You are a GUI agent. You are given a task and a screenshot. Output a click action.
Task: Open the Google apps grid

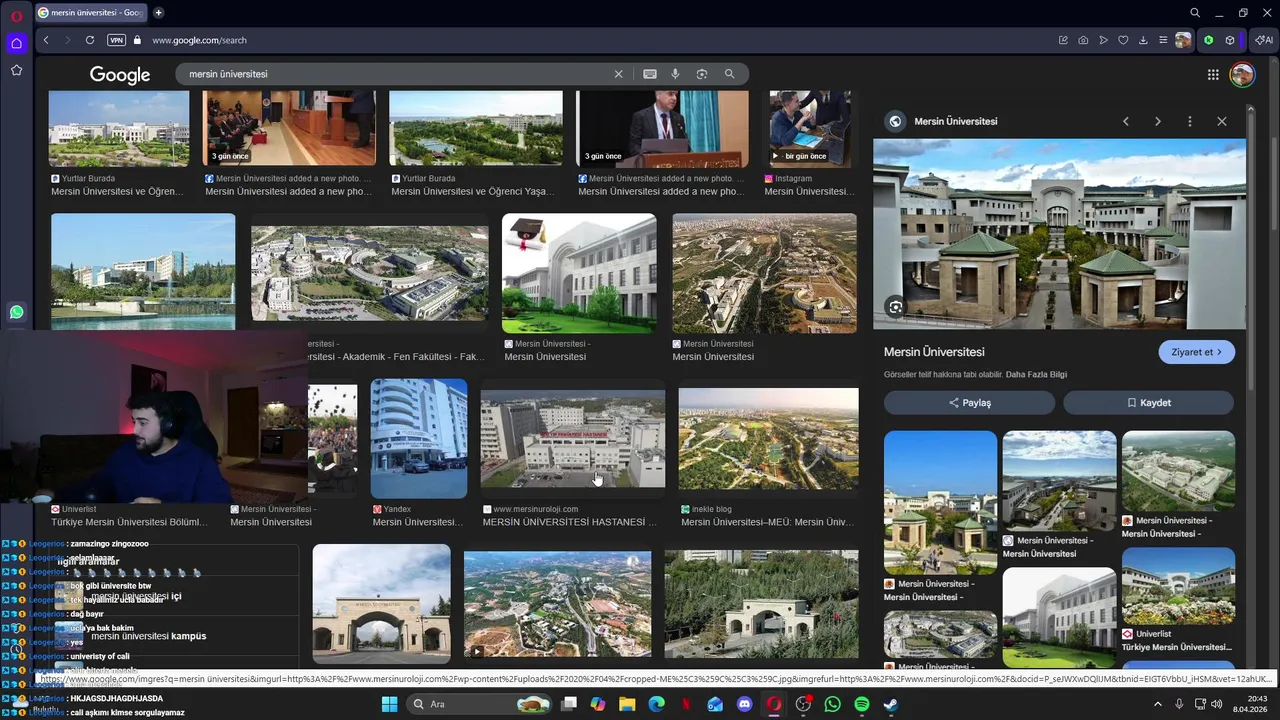click(x=1213, y=74)
